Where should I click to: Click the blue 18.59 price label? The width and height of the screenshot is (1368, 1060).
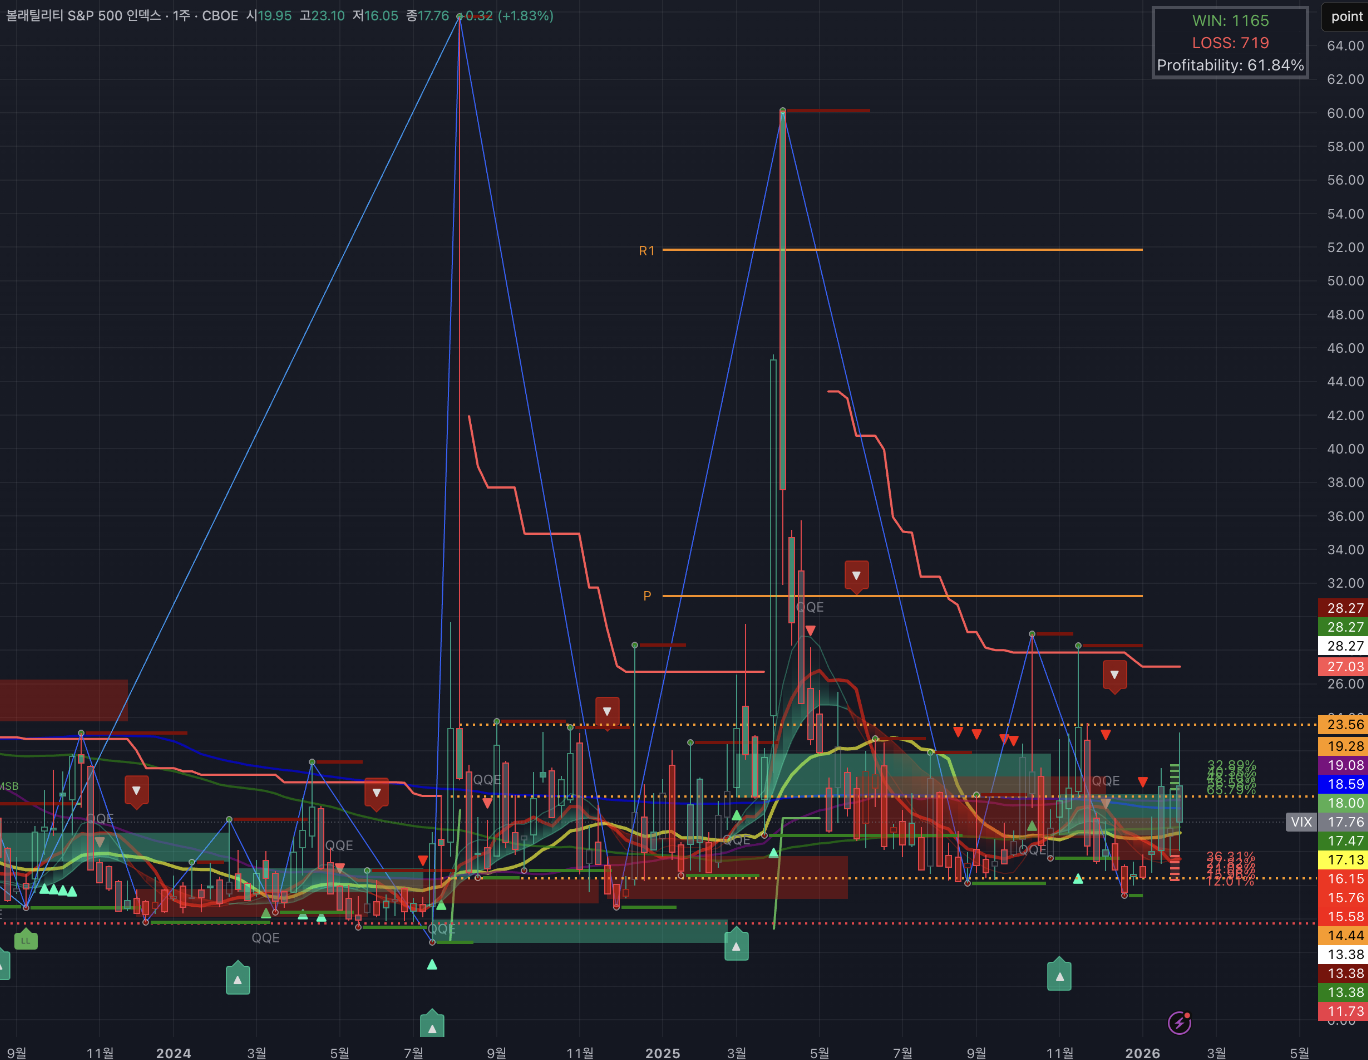coord(1342,785)
